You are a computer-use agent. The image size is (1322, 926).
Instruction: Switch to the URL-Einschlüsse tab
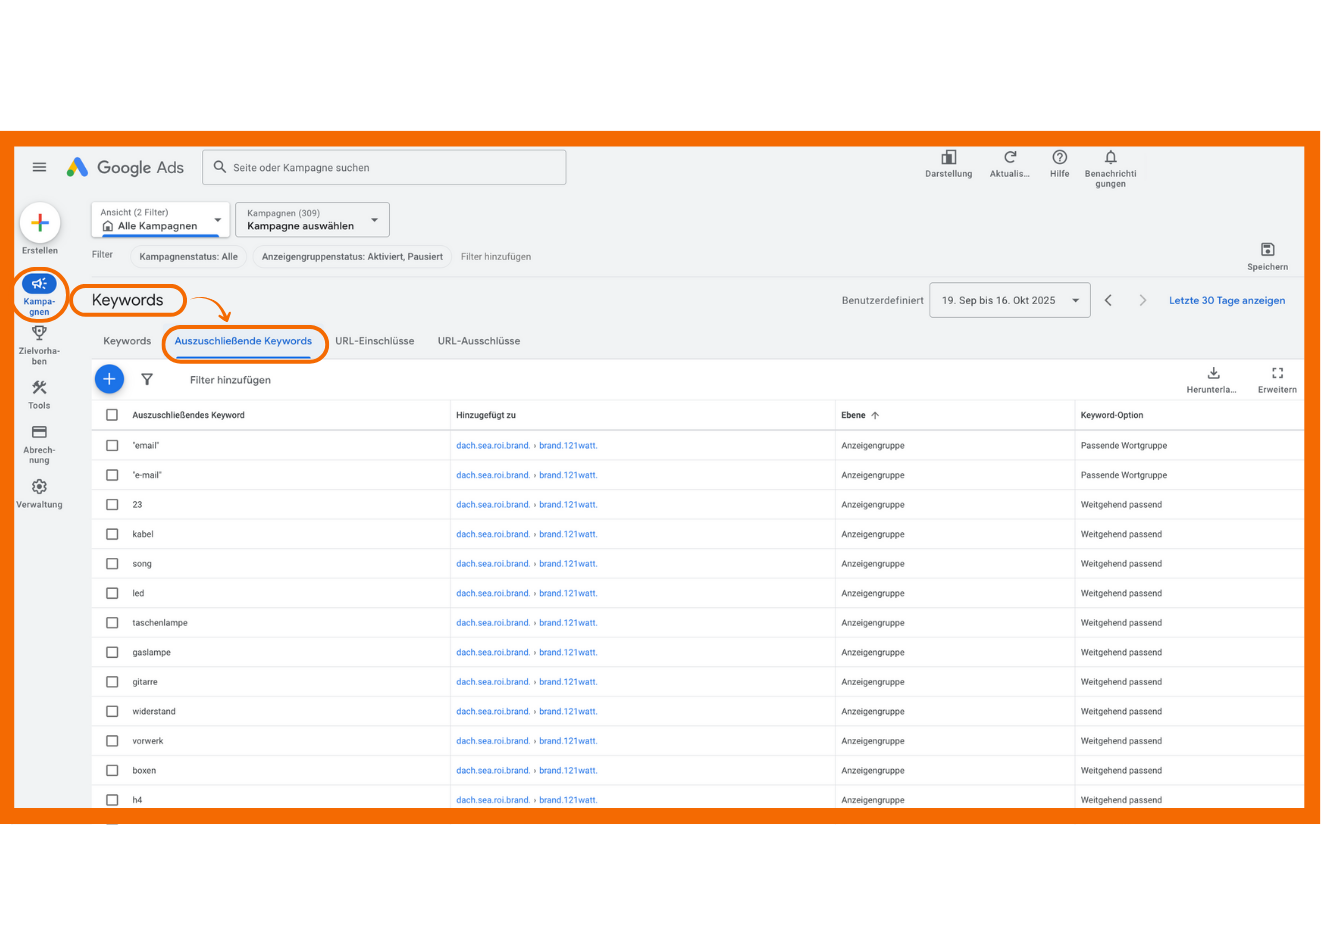click(x=374, y=341)
